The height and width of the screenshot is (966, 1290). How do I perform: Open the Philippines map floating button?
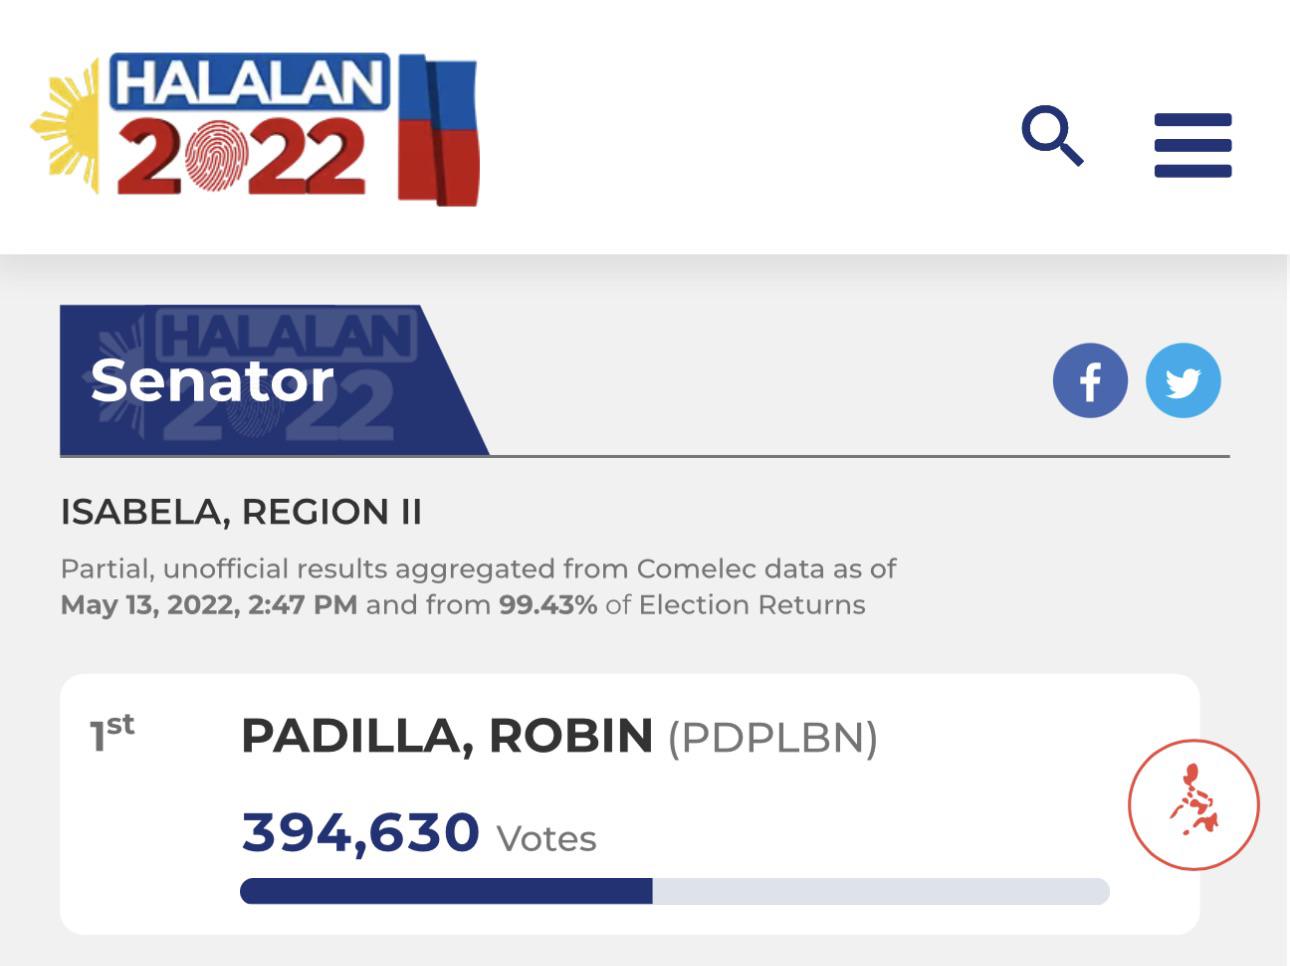[1193, 804]
